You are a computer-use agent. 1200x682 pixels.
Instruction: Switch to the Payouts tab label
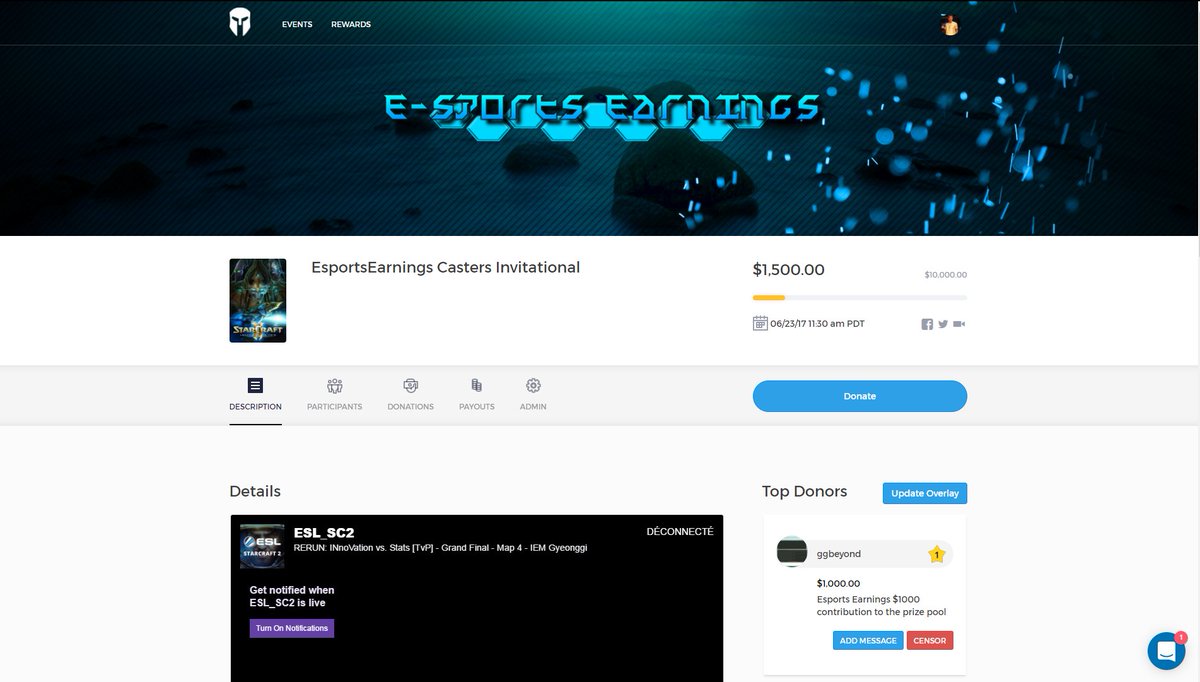tap(477, 407)
